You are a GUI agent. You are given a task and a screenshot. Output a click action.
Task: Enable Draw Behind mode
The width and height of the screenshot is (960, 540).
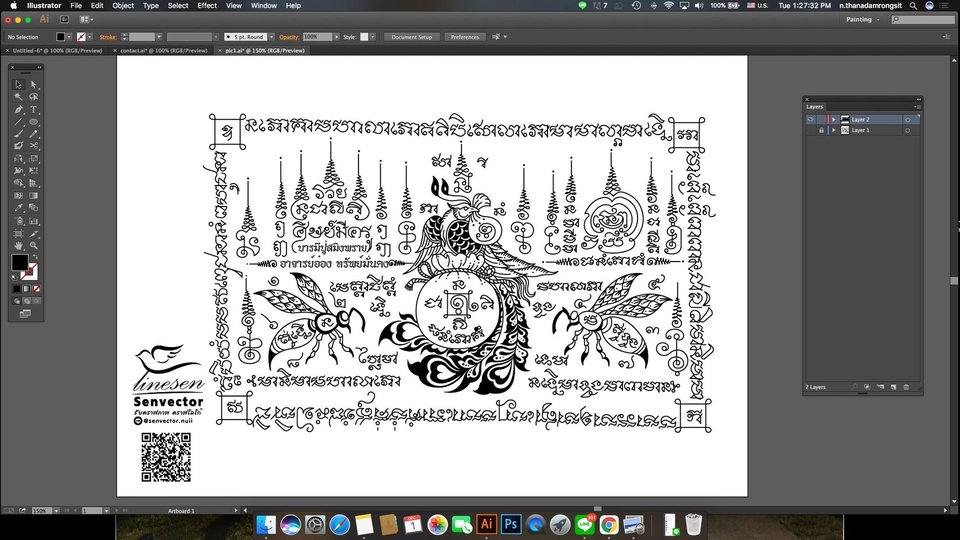pyautogui.click(x=26, y=301)
